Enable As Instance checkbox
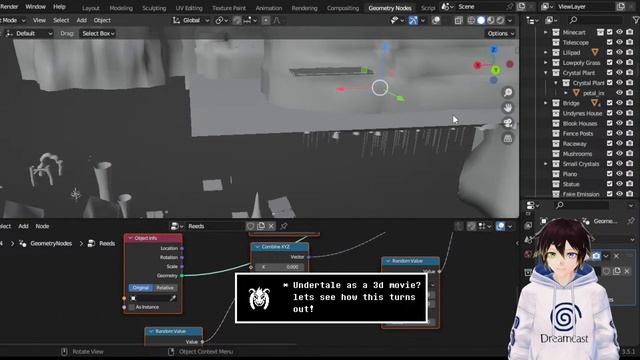 (x=132, y=307)
